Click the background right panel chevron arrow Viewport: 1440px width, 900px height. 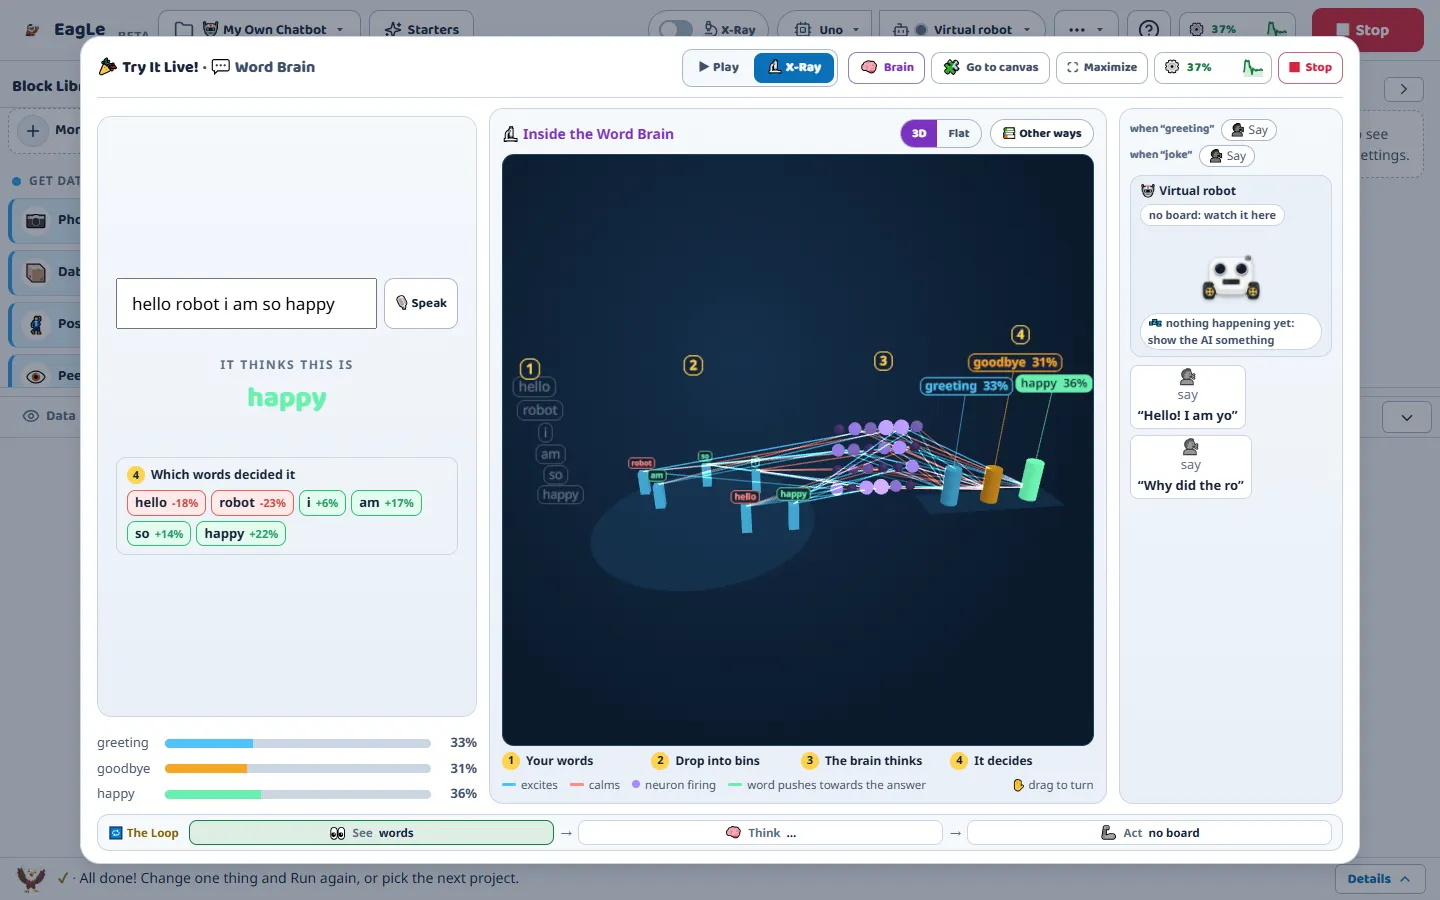[x=1404, y=89]
